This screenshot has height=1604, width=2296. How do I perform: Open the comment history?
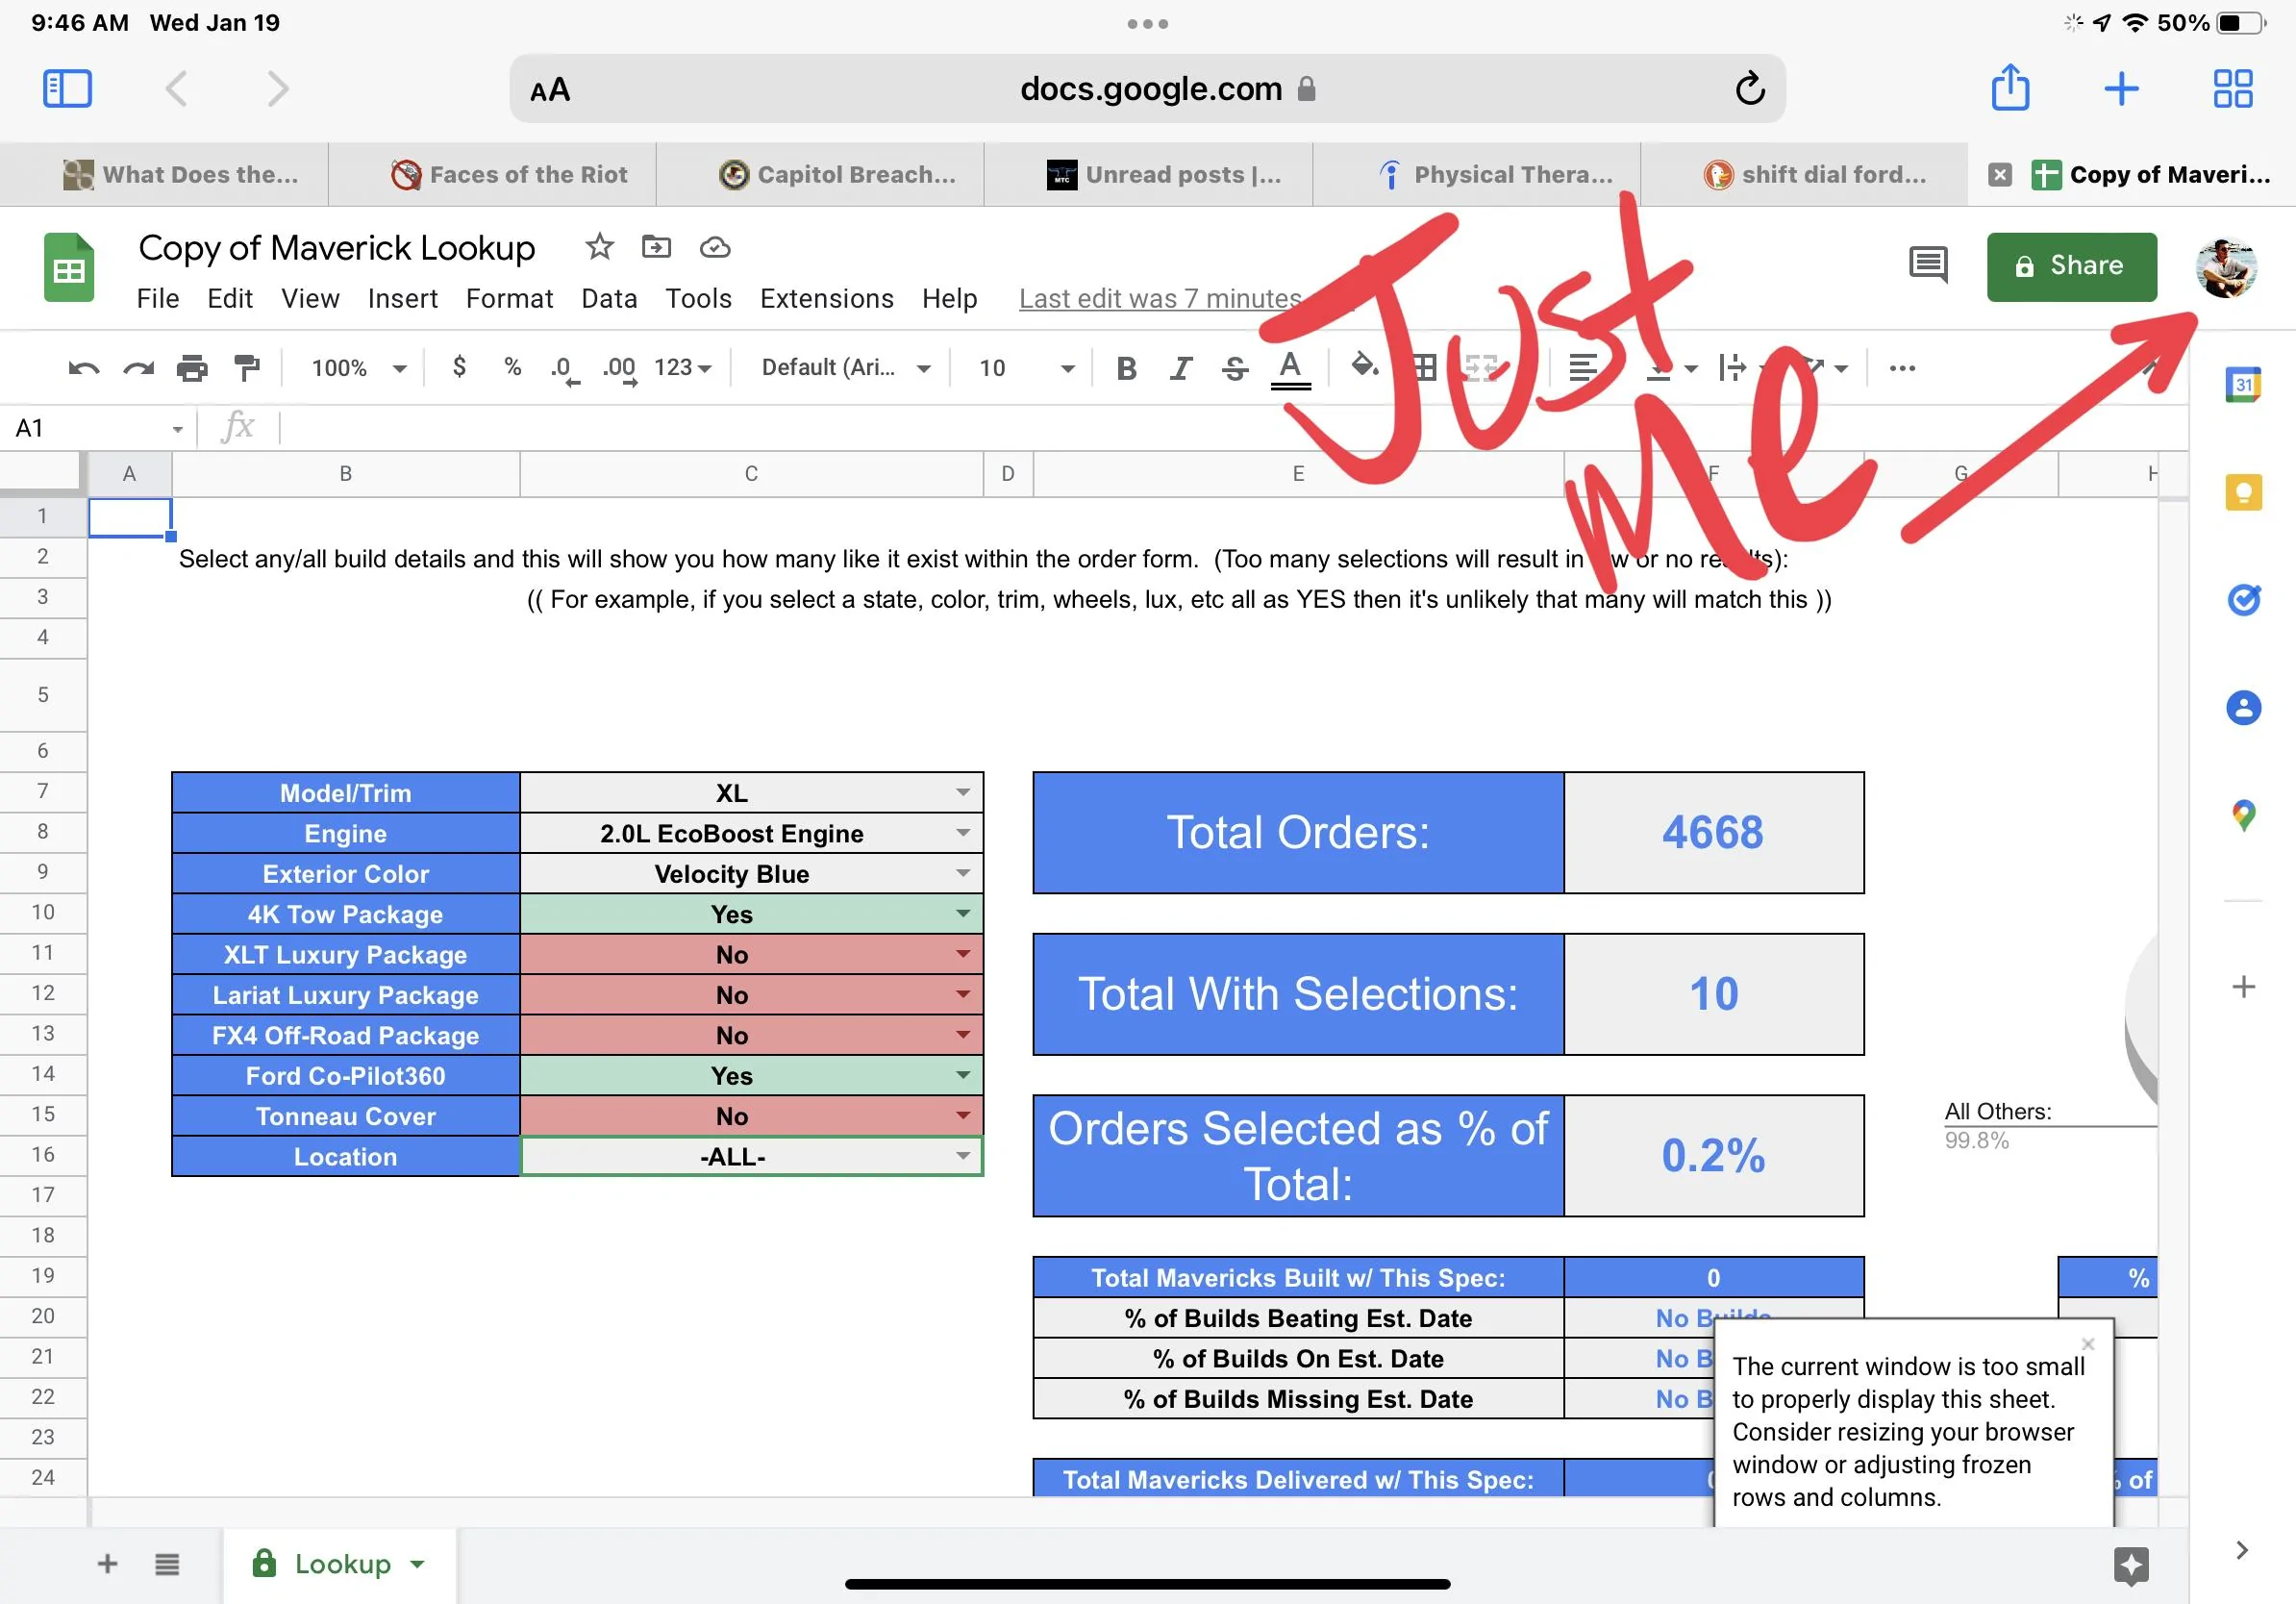coord(1927,265)
